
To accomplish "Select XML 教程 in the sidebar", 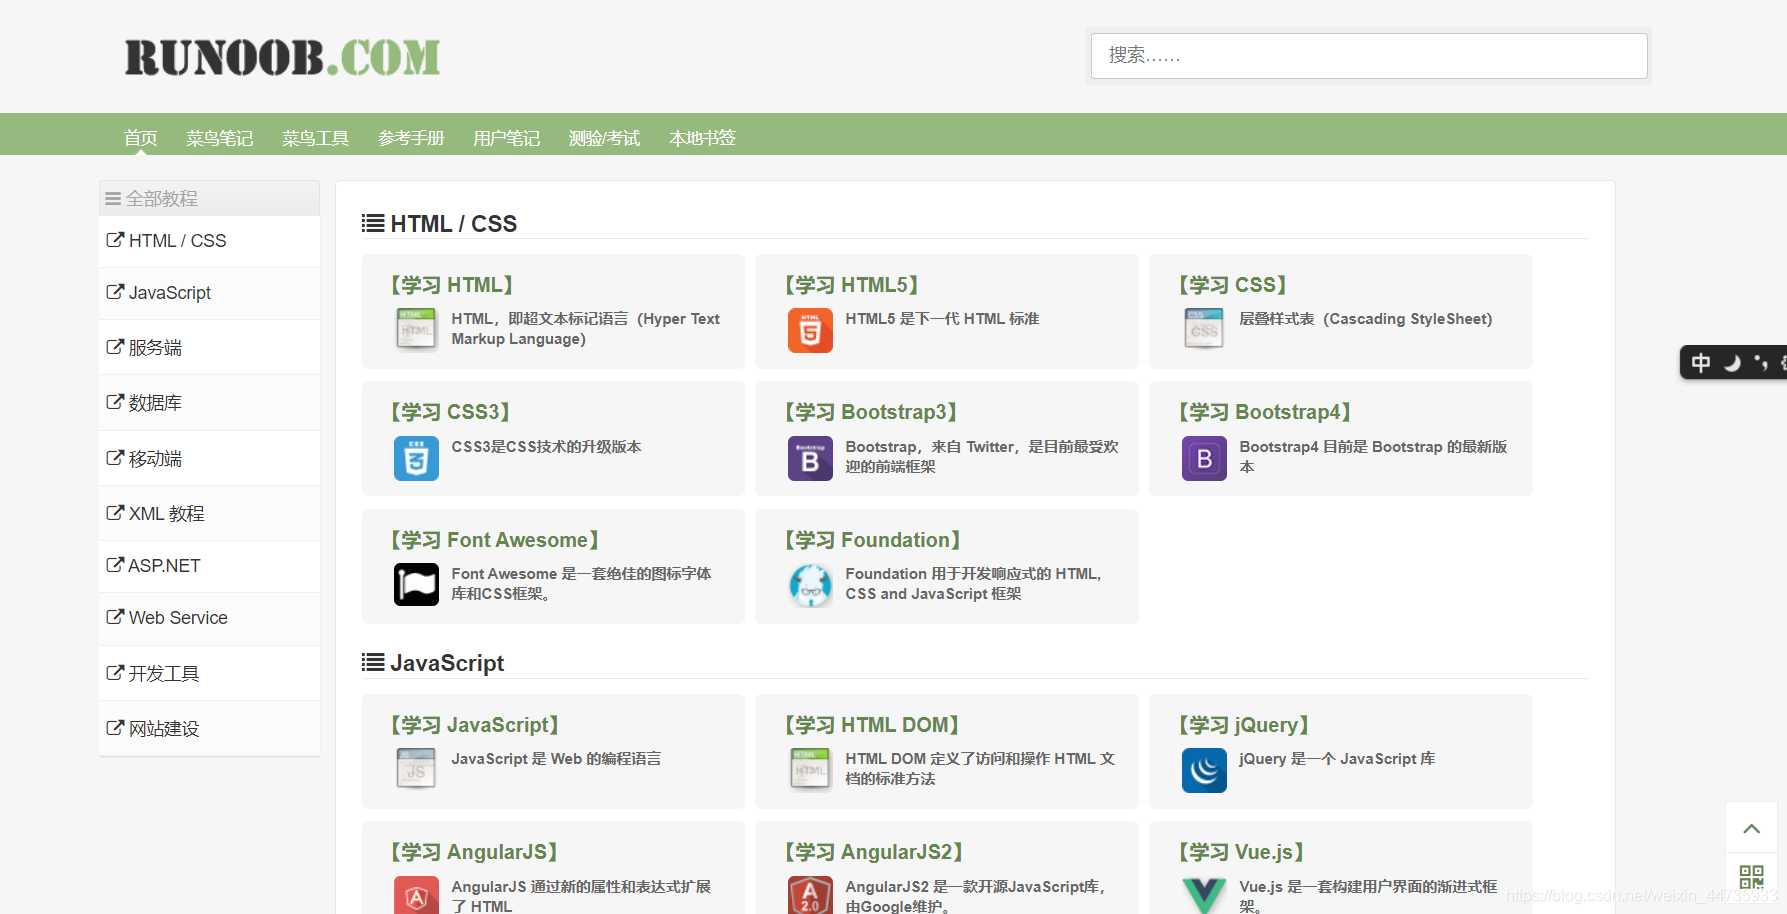I will click(209, 513).
